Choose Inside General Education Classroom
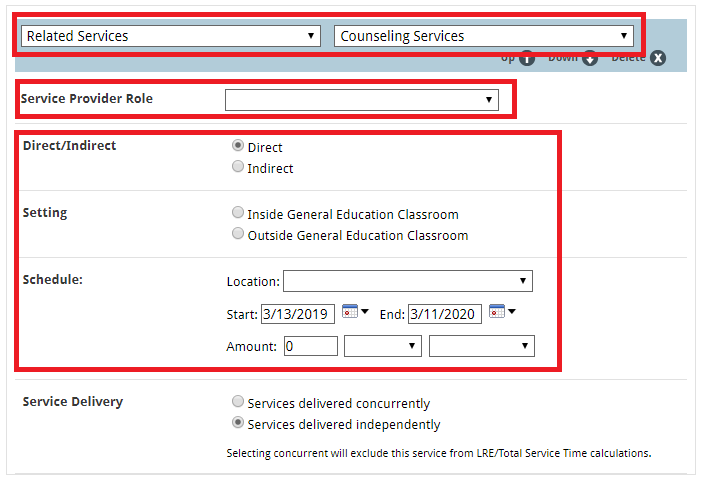The image size is (716, 483). (237, 212)
